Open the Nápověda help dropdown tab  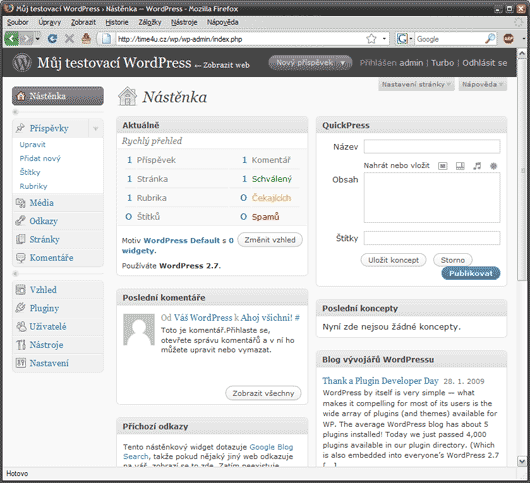point(482,84)
